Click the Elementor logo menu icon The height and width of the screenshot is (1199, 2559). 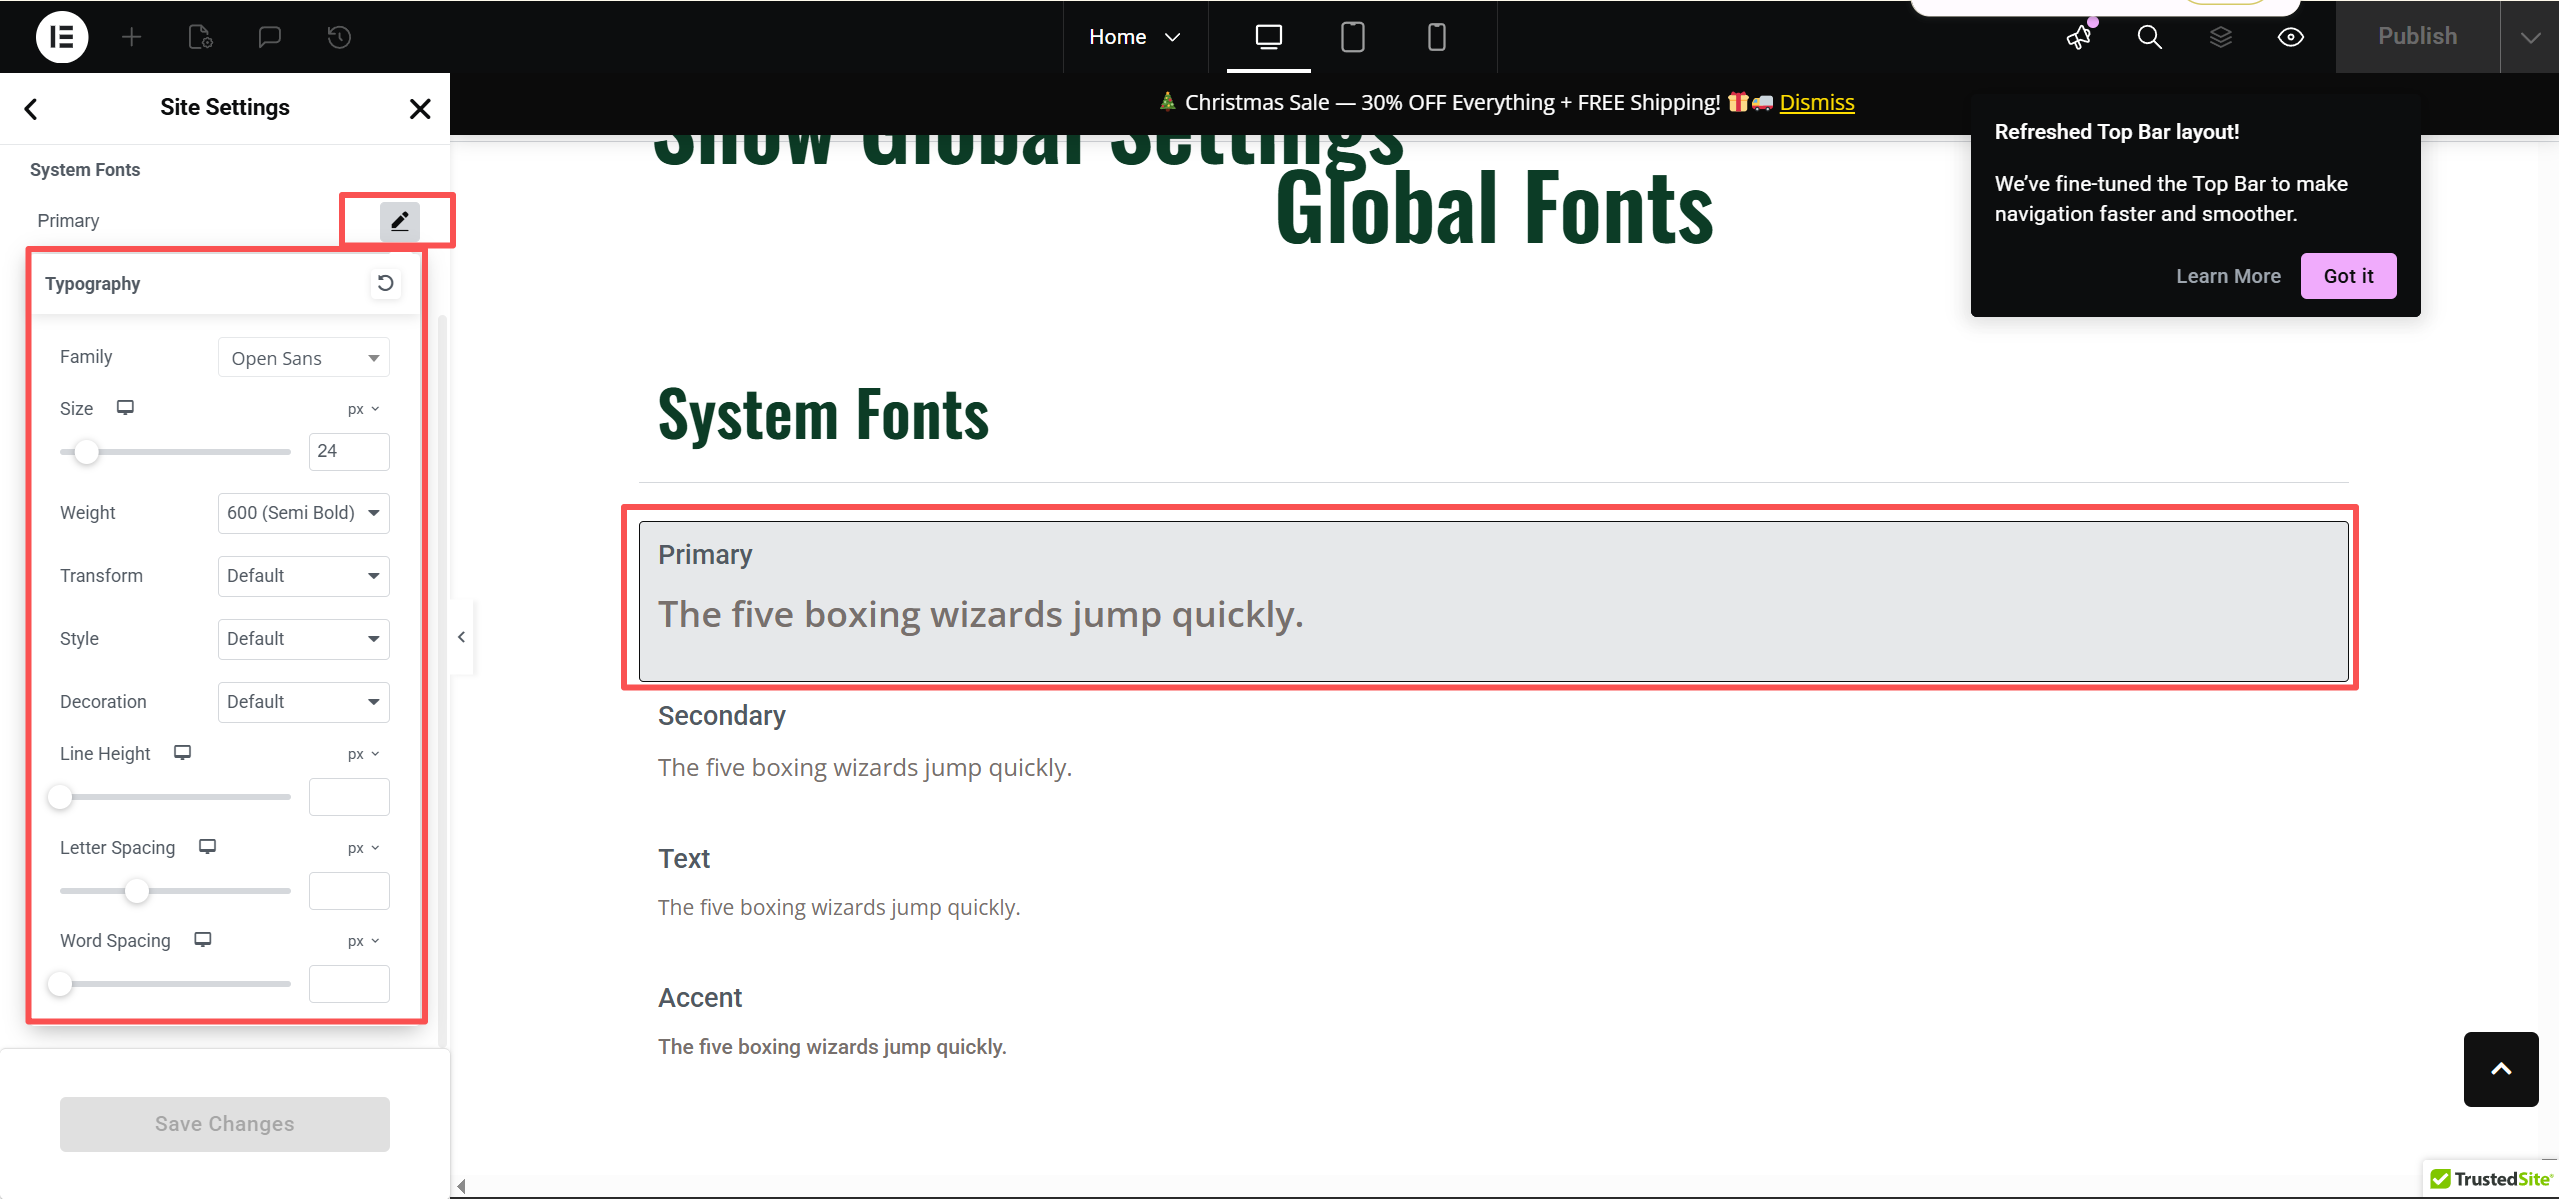pos(62,37)
